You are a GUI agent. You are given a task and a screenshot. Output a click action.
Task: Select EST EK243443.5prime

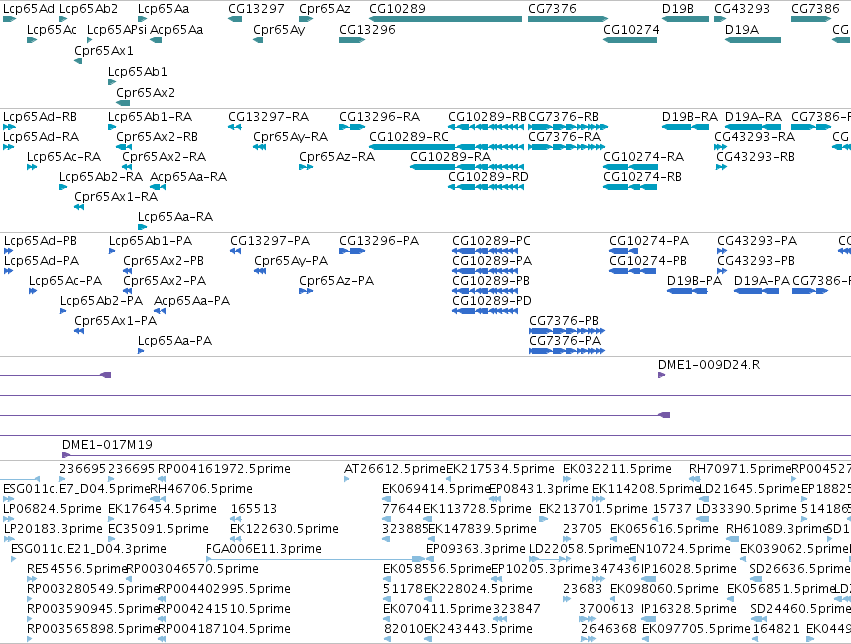(x=478, y=629)
